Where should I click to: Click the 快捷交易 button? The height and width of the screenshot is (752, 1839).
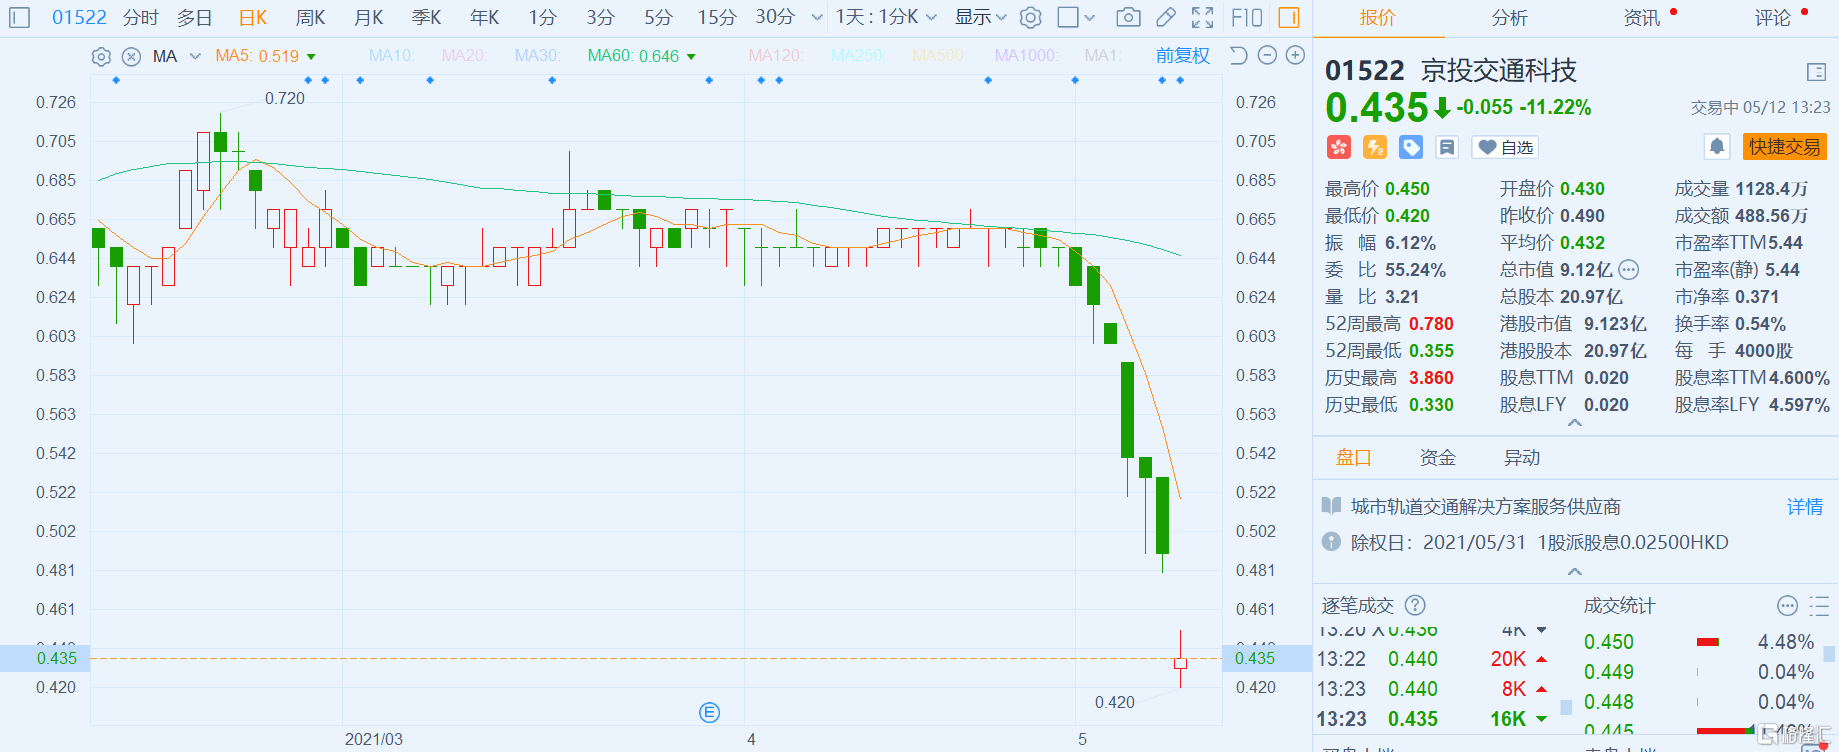(1784, 147)
